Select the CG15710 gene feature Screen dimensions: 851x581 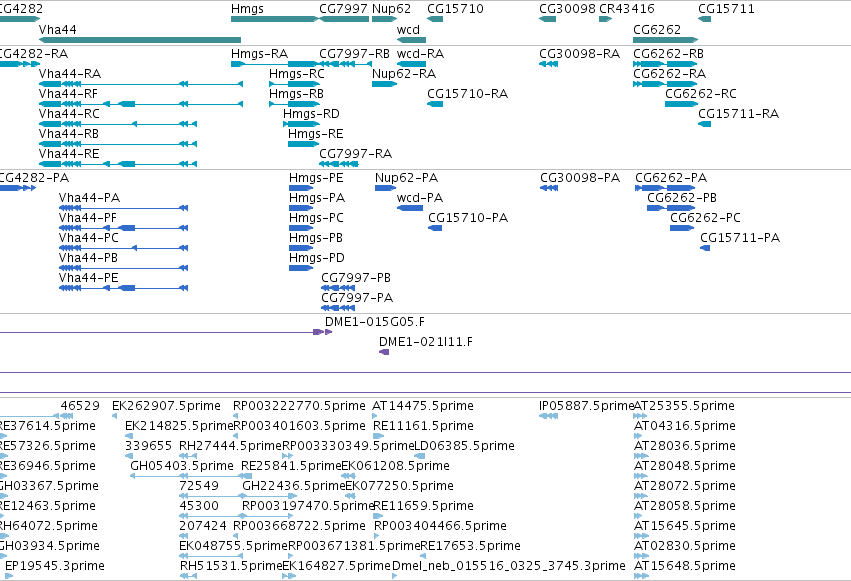(x=435, y=19)
